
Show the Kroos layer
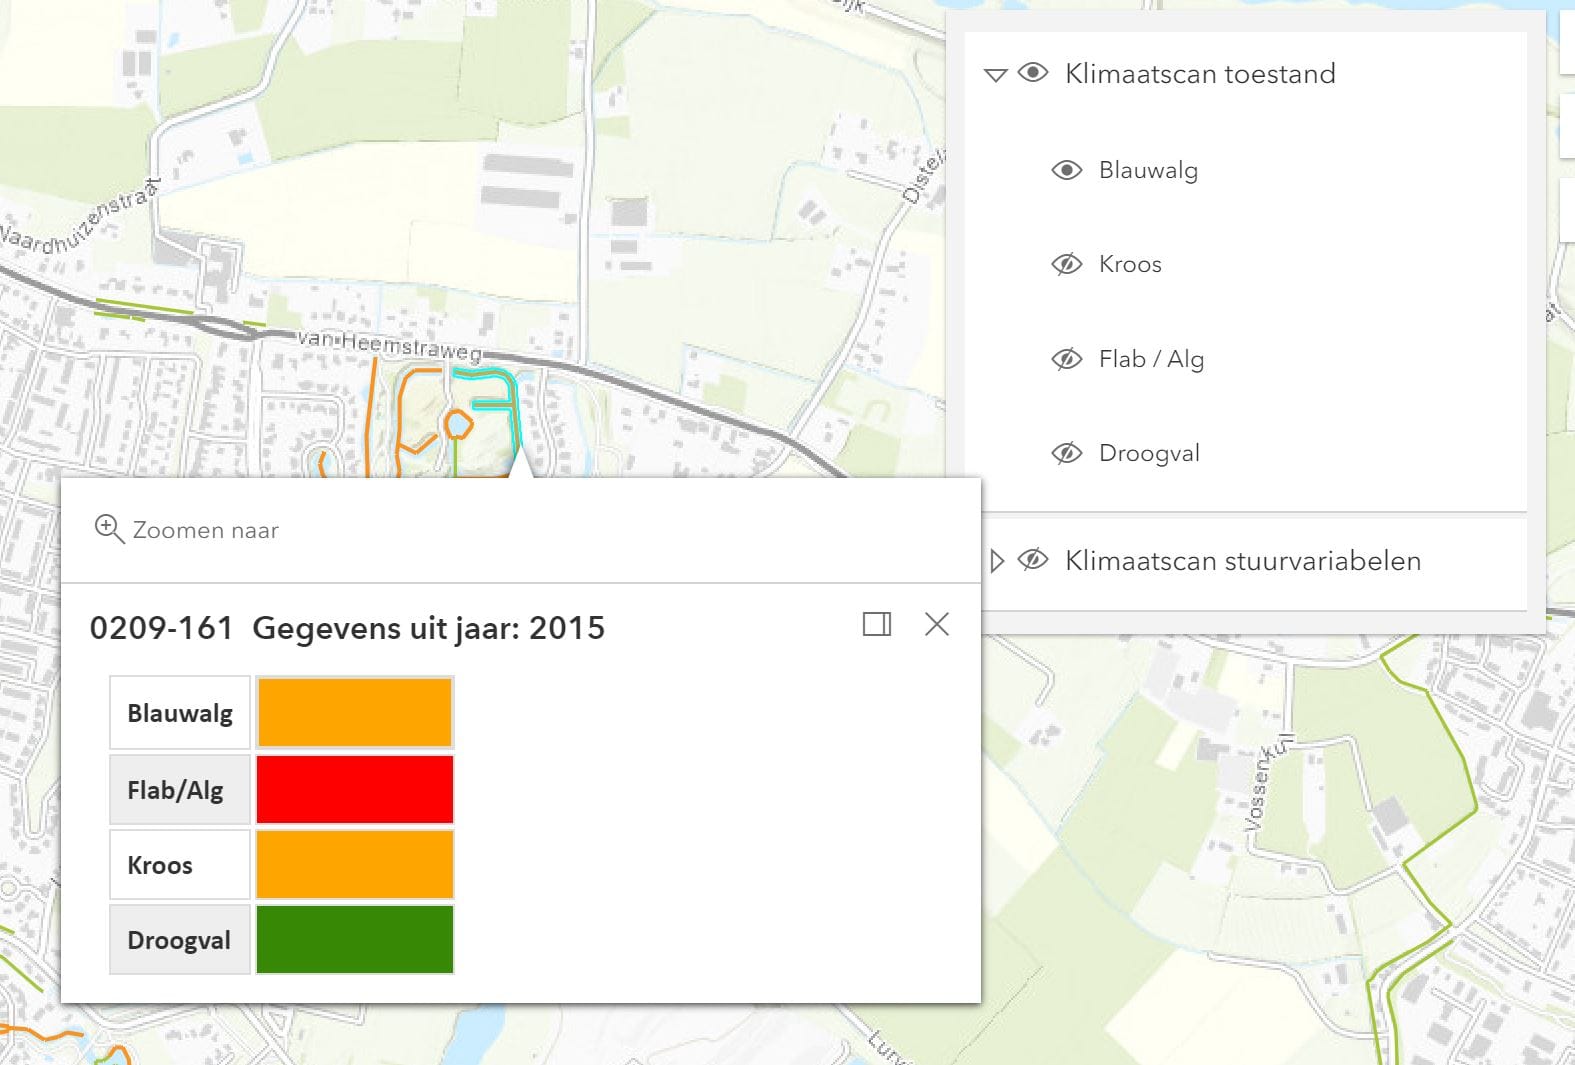coord(1067,264)
